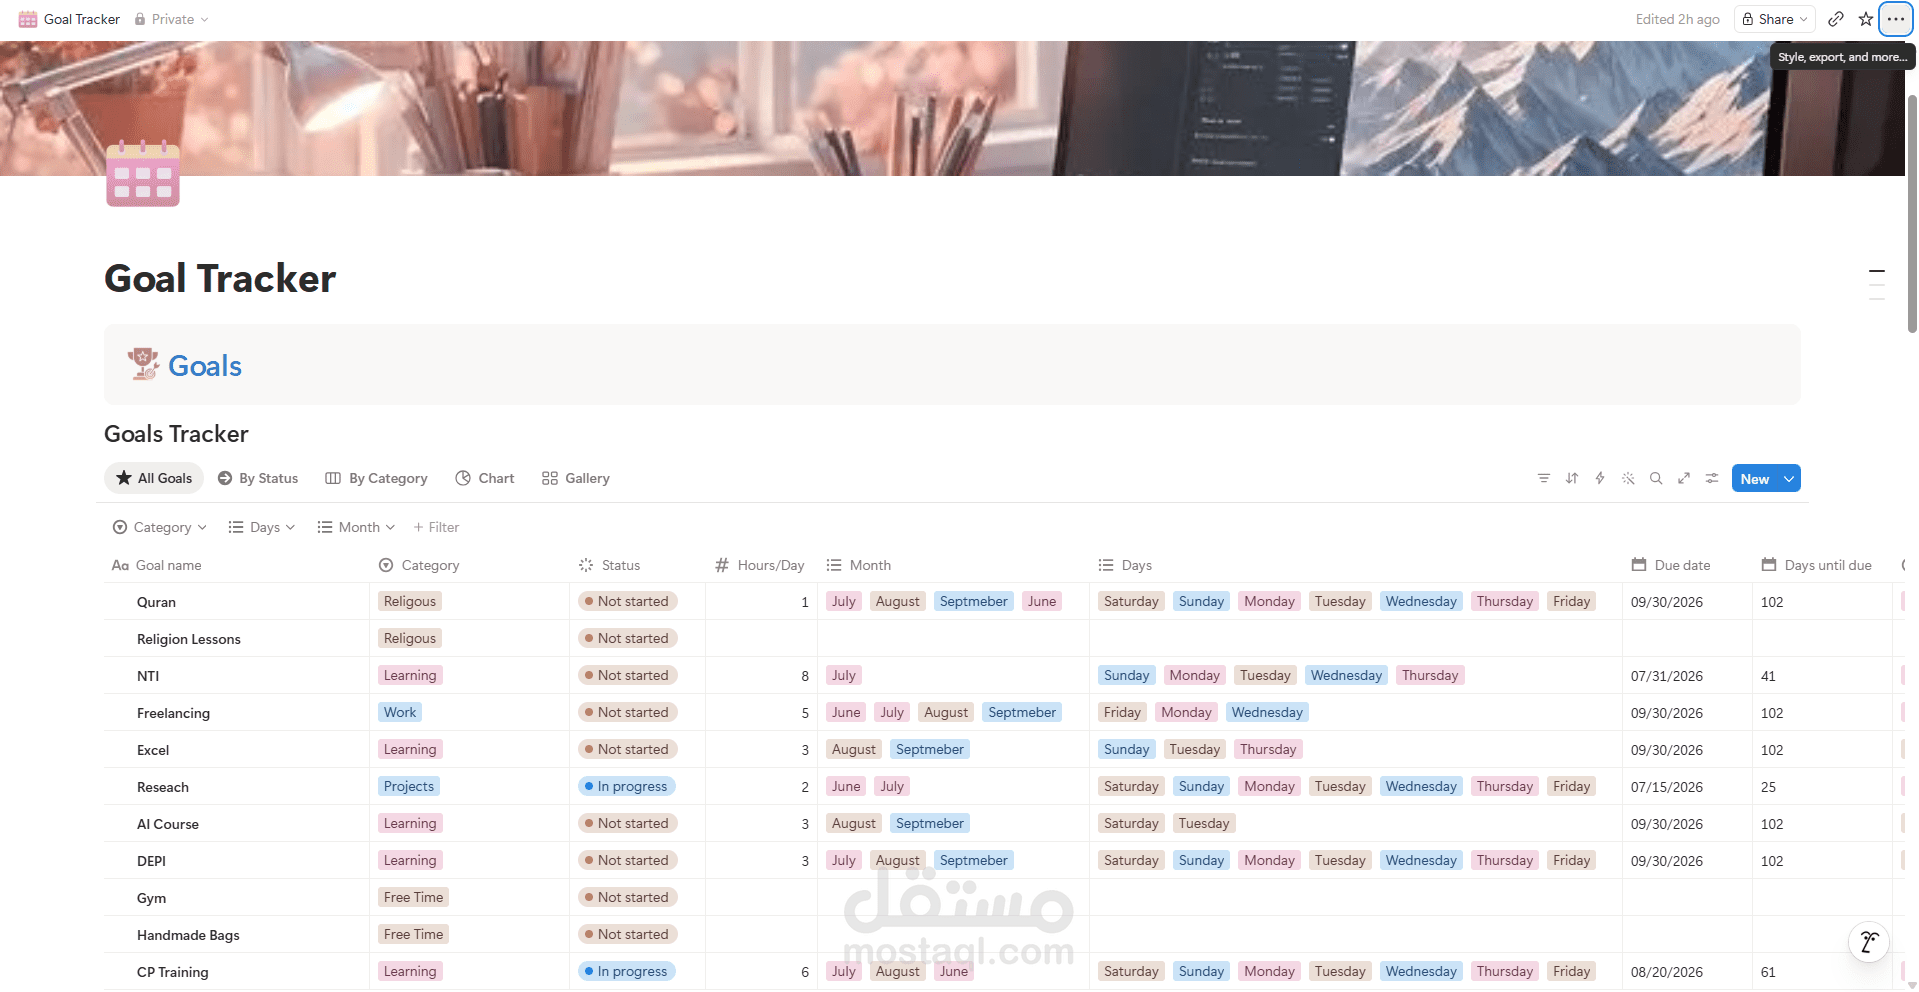Click the Projects category tag for Reseach

[x=409, y=786]
